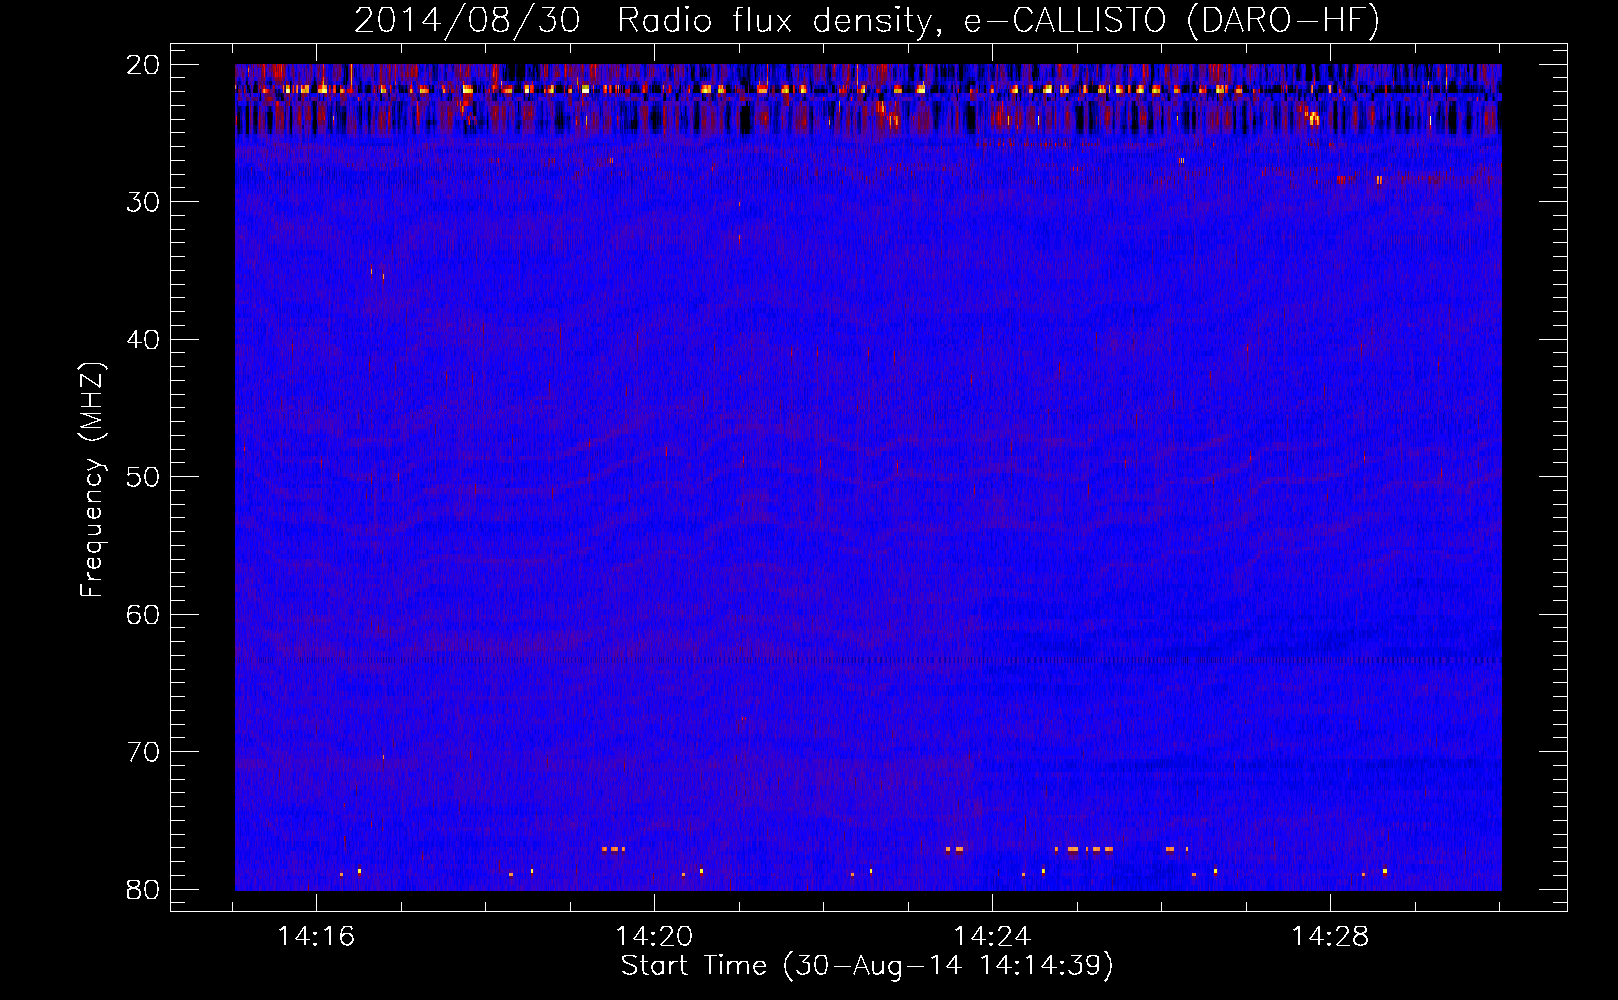Click the y-axis value 20

[x=144, y=65]
